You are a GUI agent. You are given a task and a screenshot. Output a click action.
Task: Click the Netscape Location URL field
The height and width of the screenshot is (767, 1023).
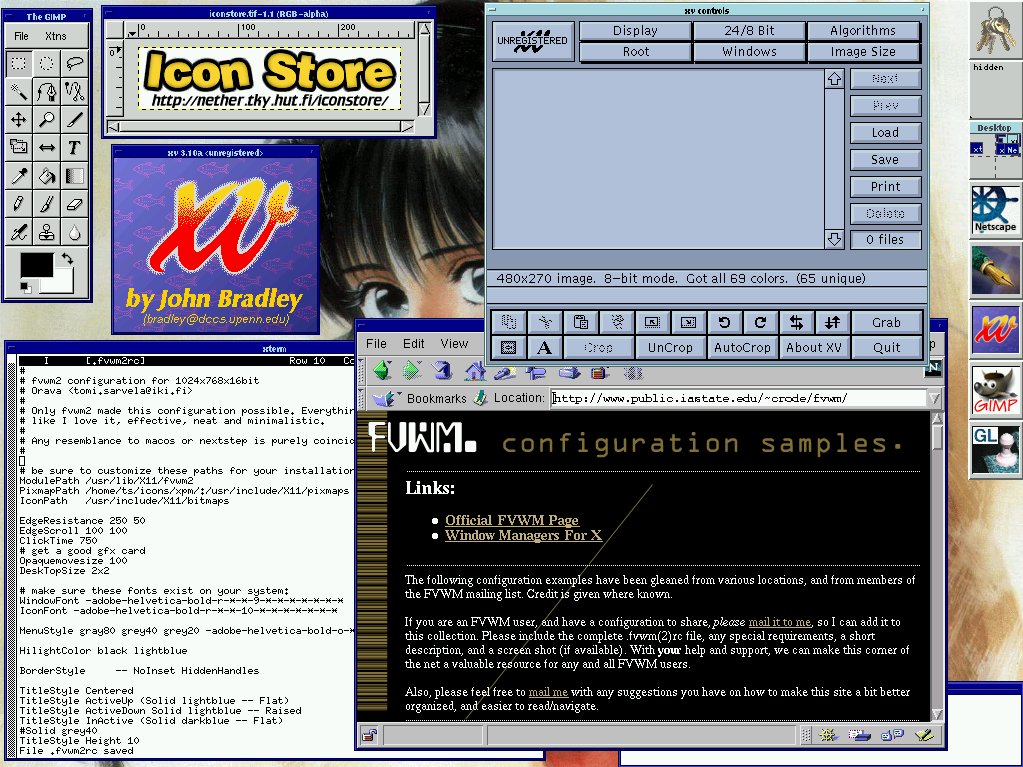click(x=739, y=398)
